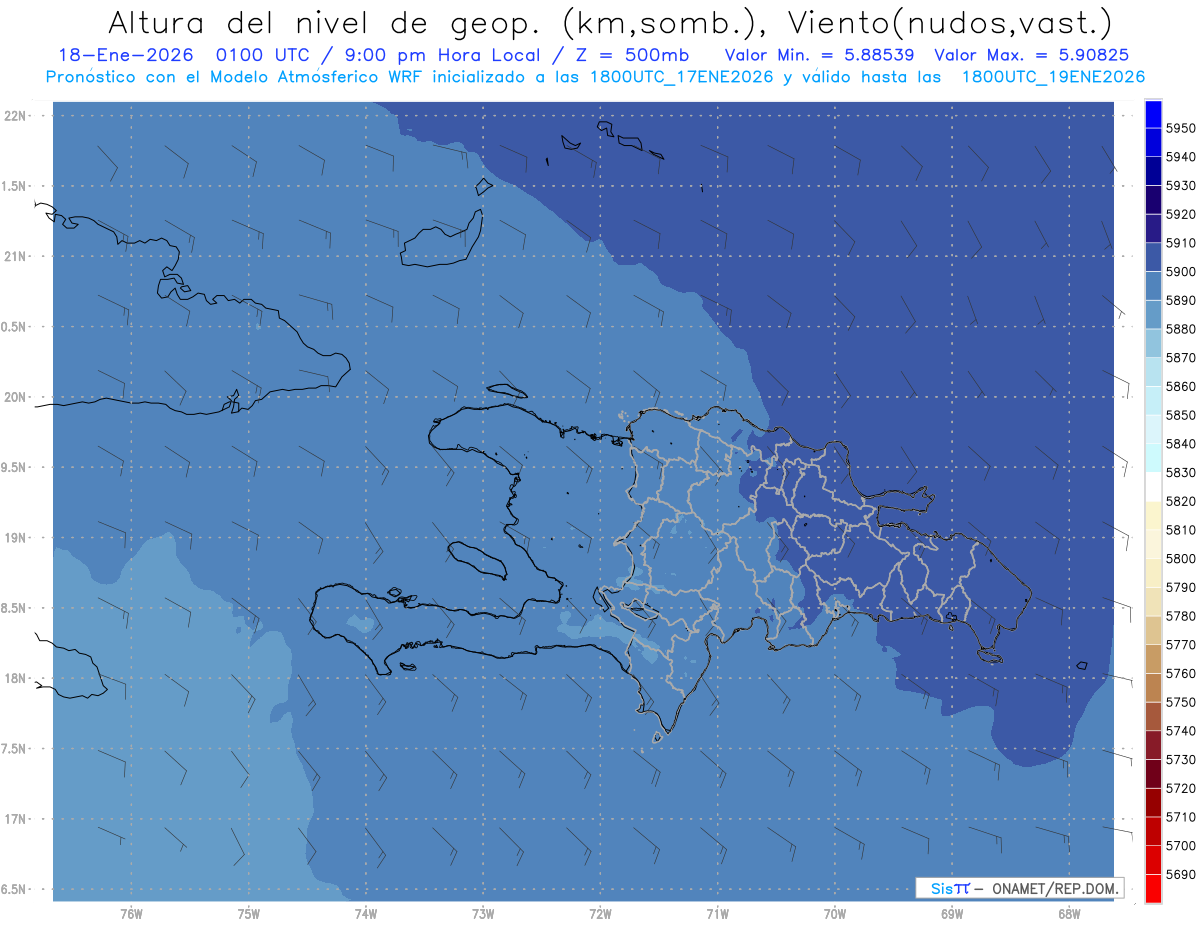Click the '1800UTC_17ENE2026' initialization time text
Image resolution: width=1200 pixels, height=927 pixels.
click(683, 77)
